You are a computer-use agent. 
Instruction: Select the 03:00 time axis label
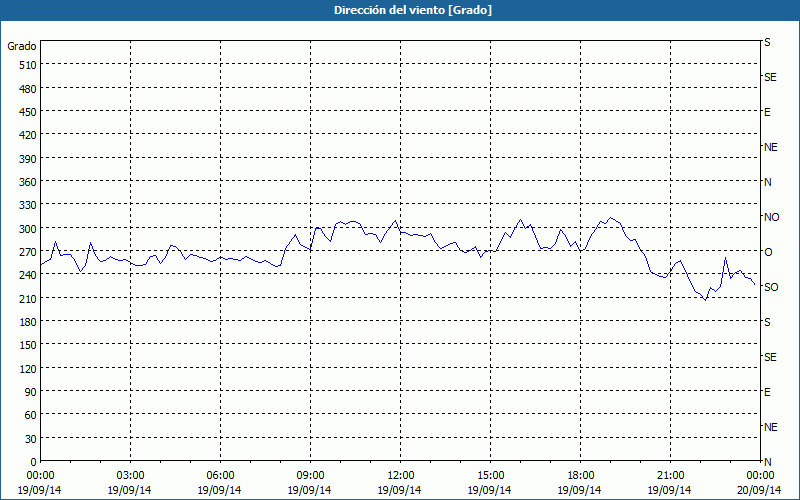coord(130,476)
